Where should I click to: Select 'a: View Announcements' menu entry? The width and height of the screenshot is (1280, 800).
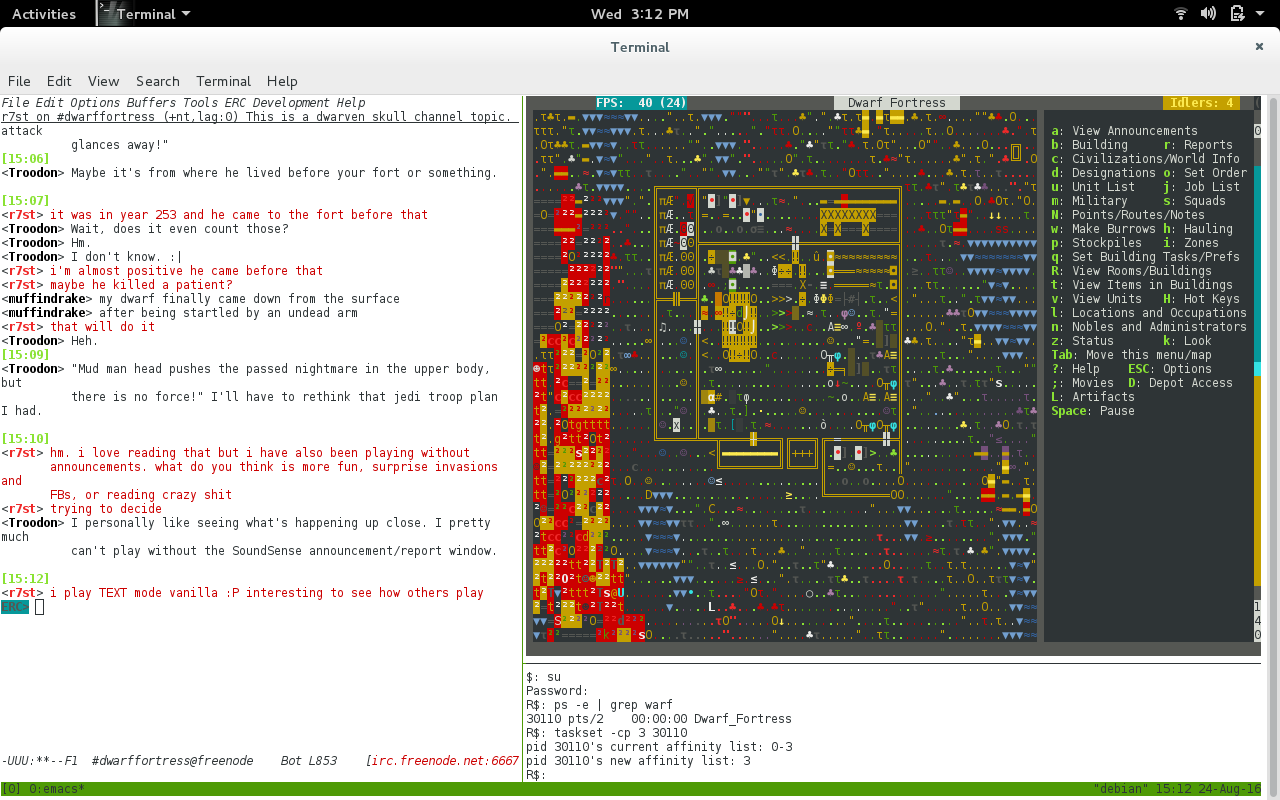tap(1124, 131)
